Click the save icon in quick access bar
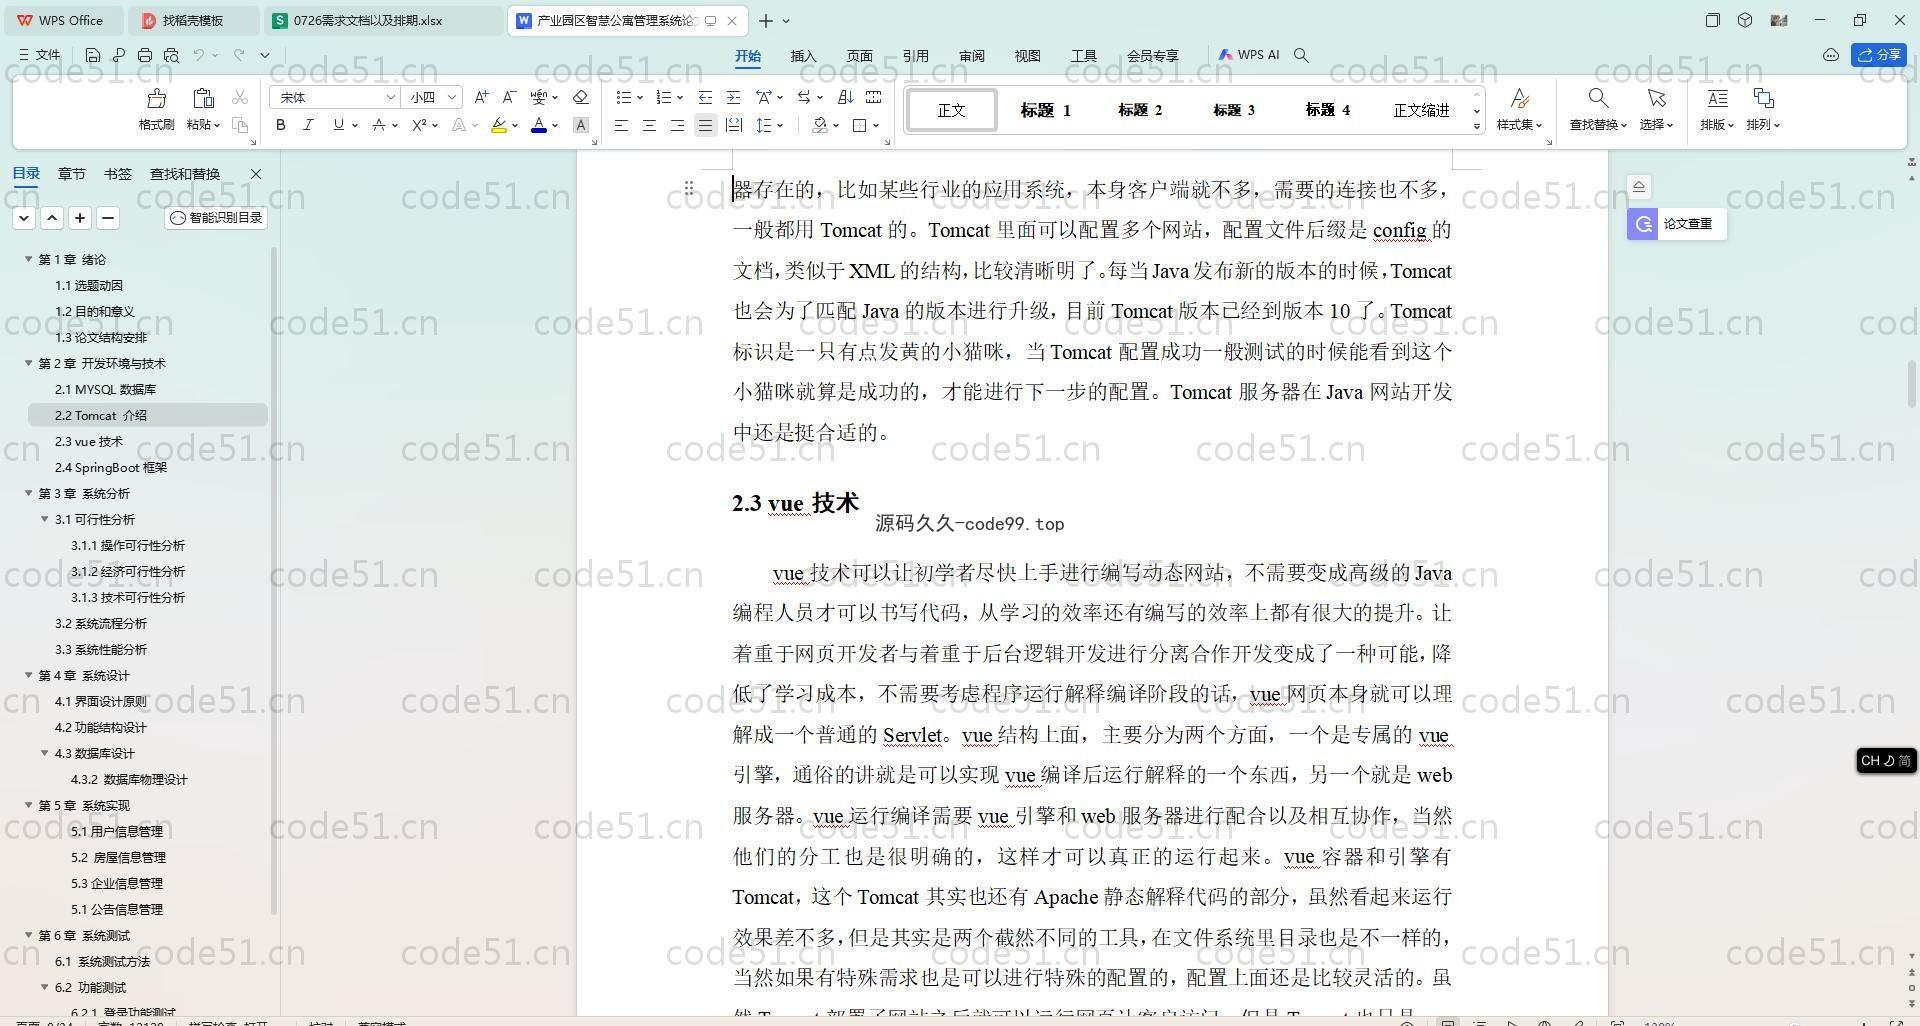 93,56
